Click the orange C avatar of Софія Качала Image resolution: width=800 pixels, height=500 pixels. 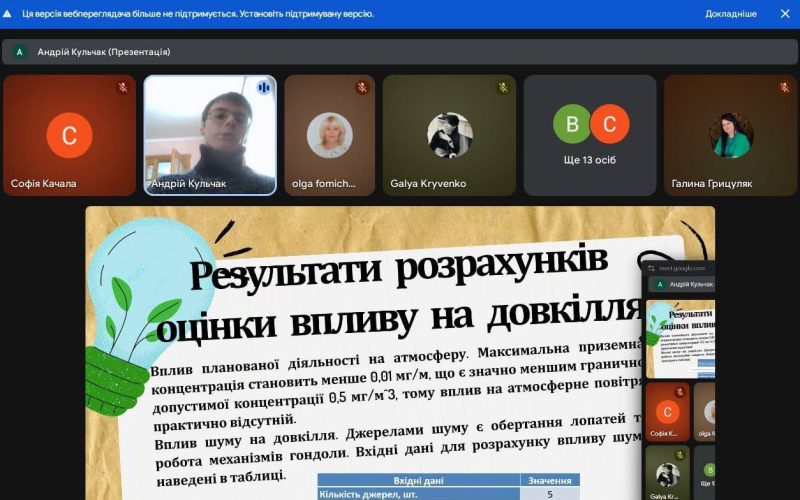(69, 135)
